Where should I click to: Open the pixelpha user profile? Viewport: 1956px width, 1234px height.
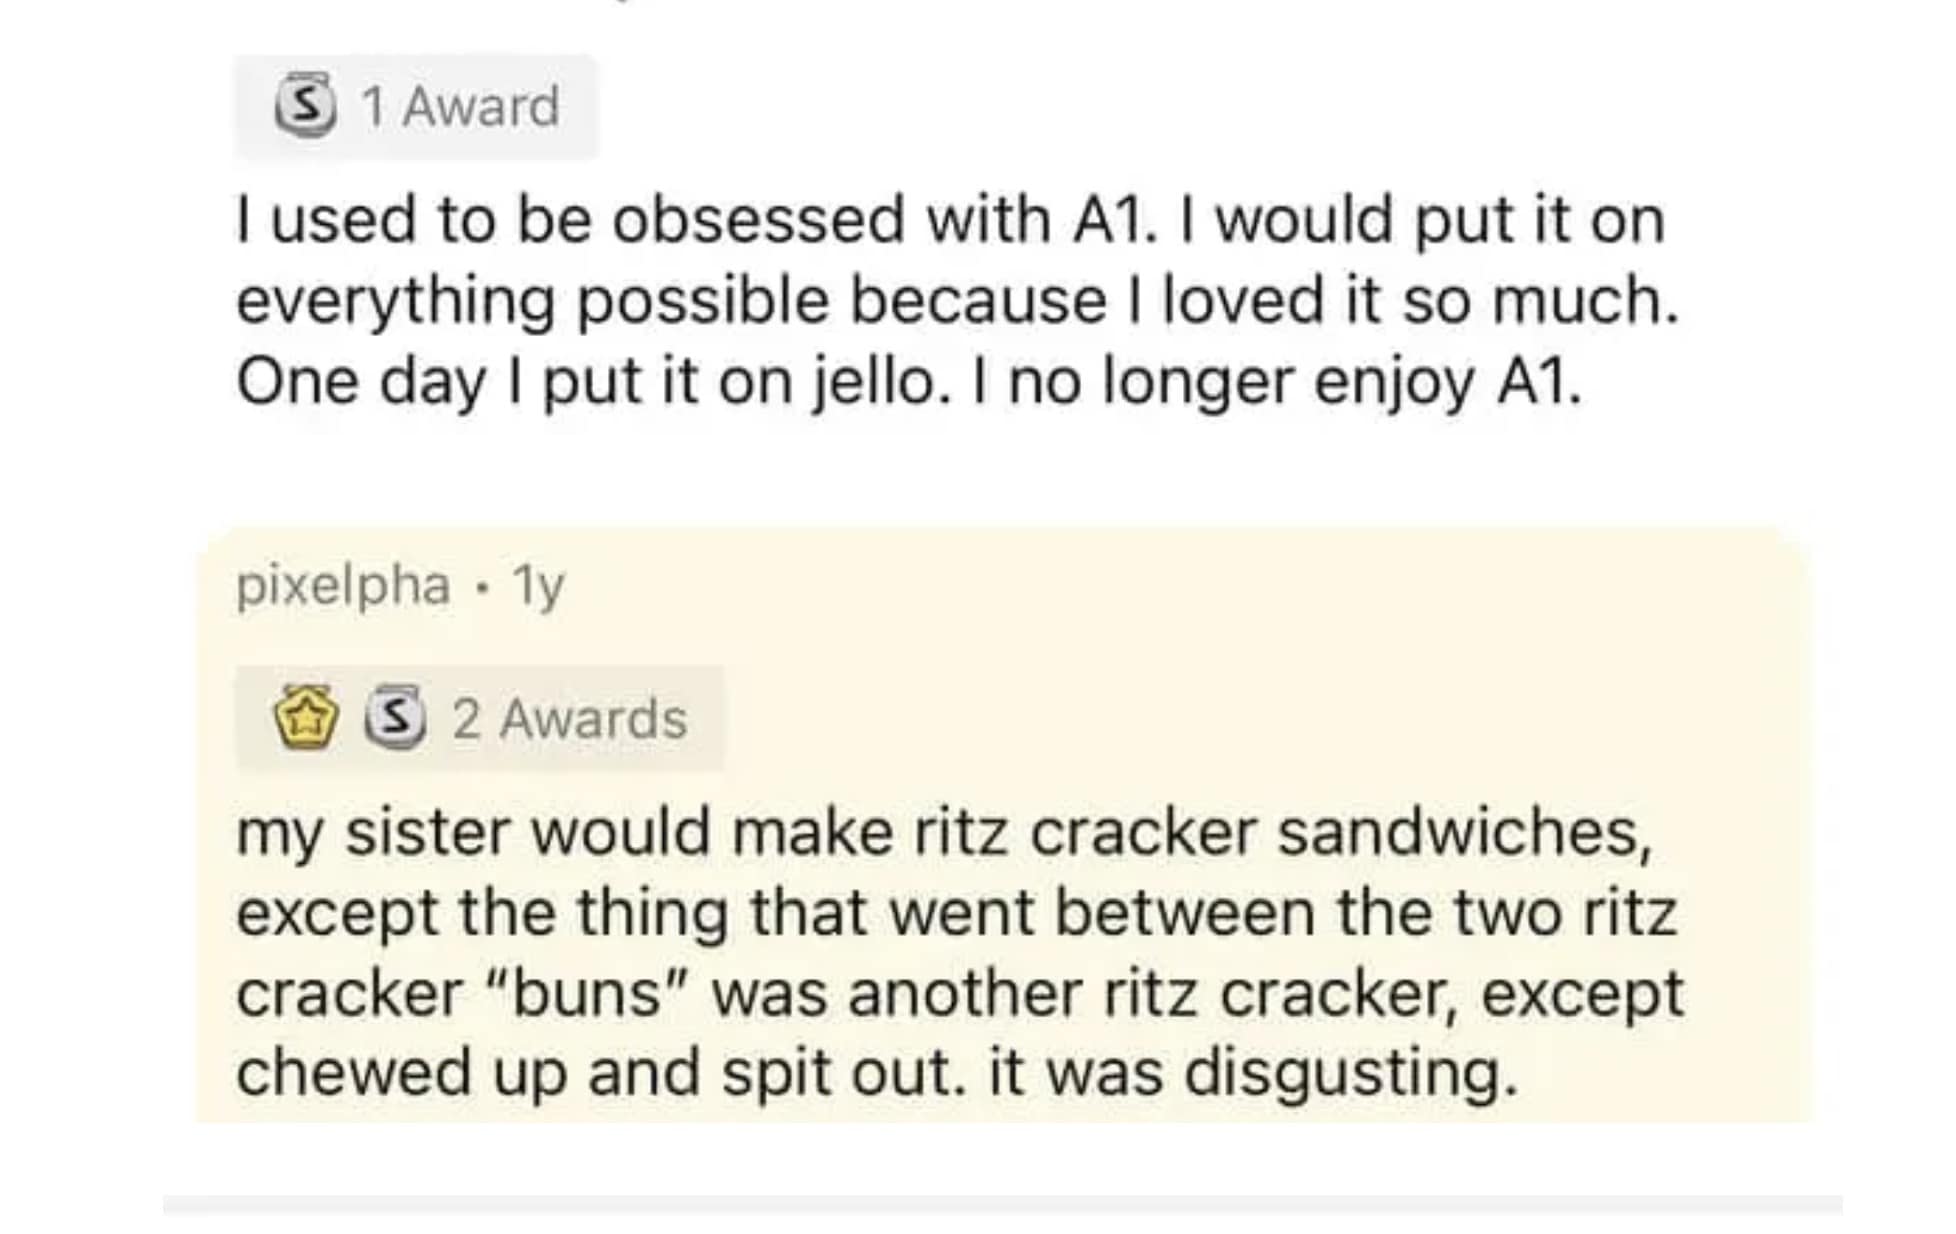tap(342, 585)
